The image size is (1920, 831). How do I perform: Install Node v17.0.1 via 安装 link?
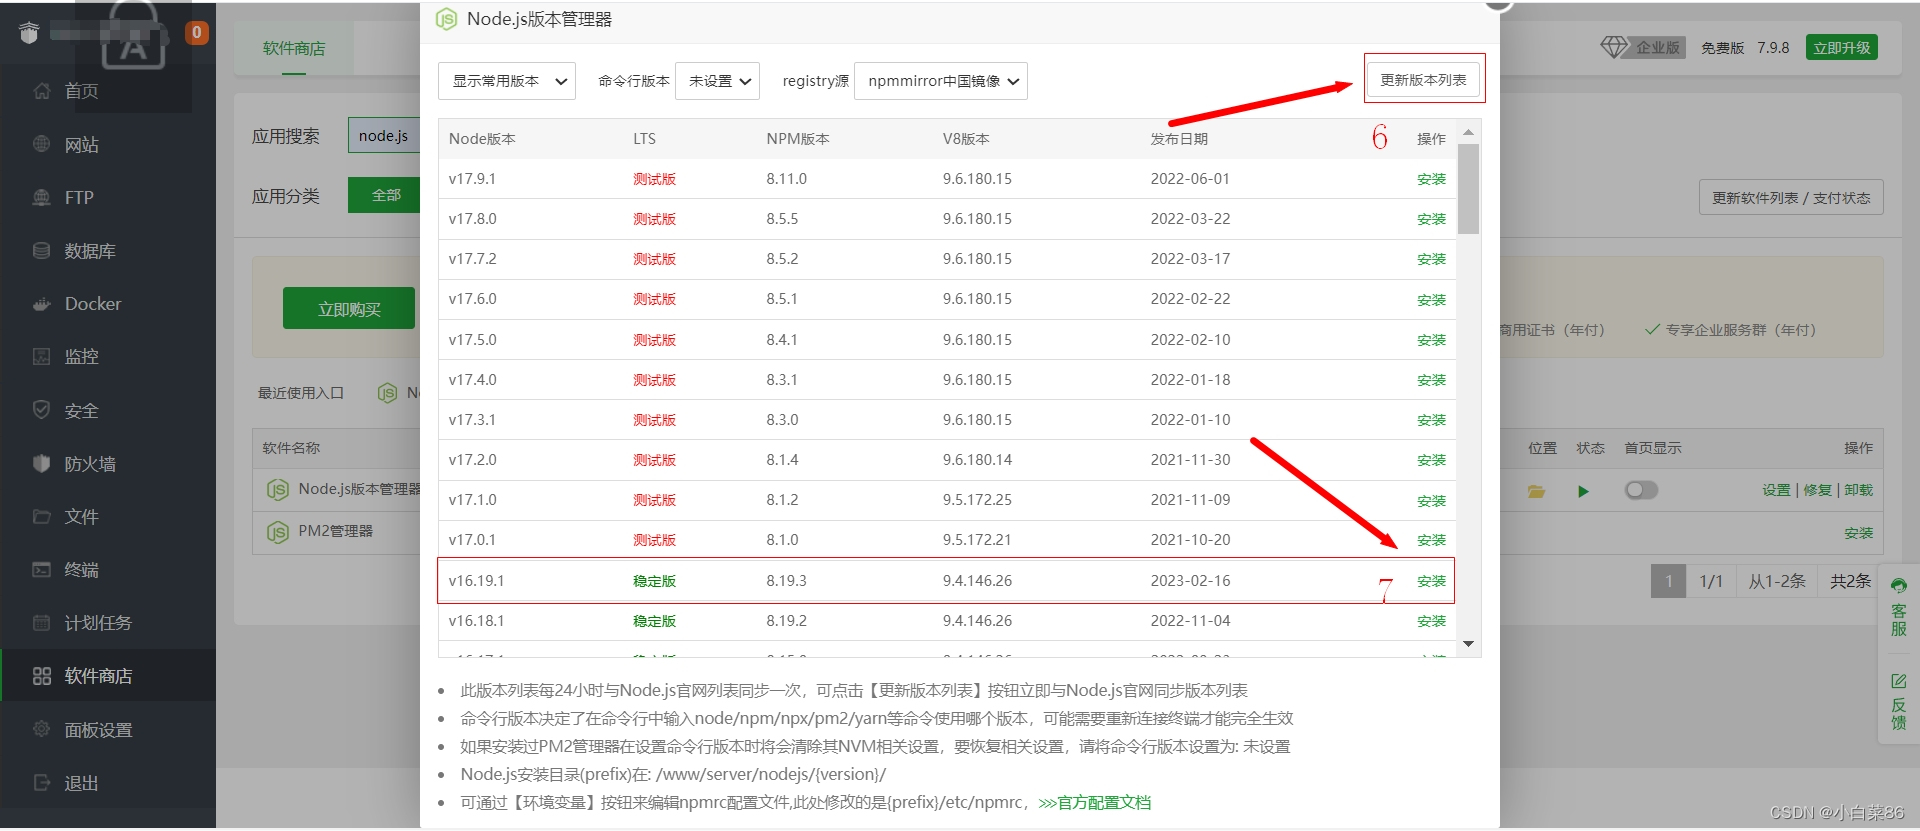pos(1431,539)
